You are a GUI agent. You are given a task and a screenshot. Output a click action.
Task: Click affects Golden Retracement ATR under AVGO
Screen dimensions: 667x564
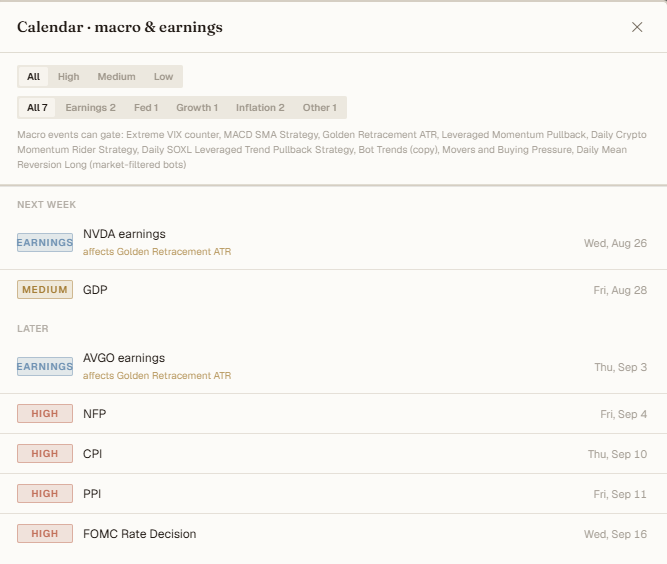157,376
